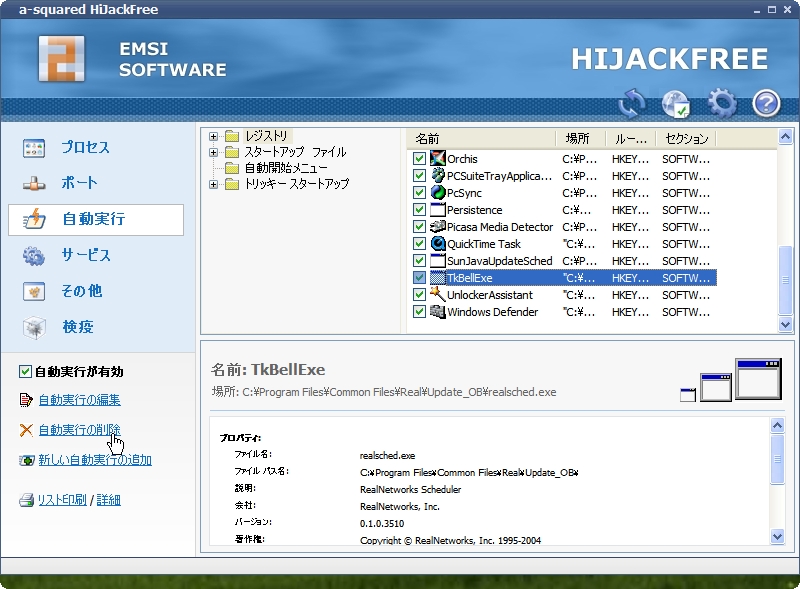Click the Picasa Media Detector icon
The image size is (800, 589).
point(438,226)
